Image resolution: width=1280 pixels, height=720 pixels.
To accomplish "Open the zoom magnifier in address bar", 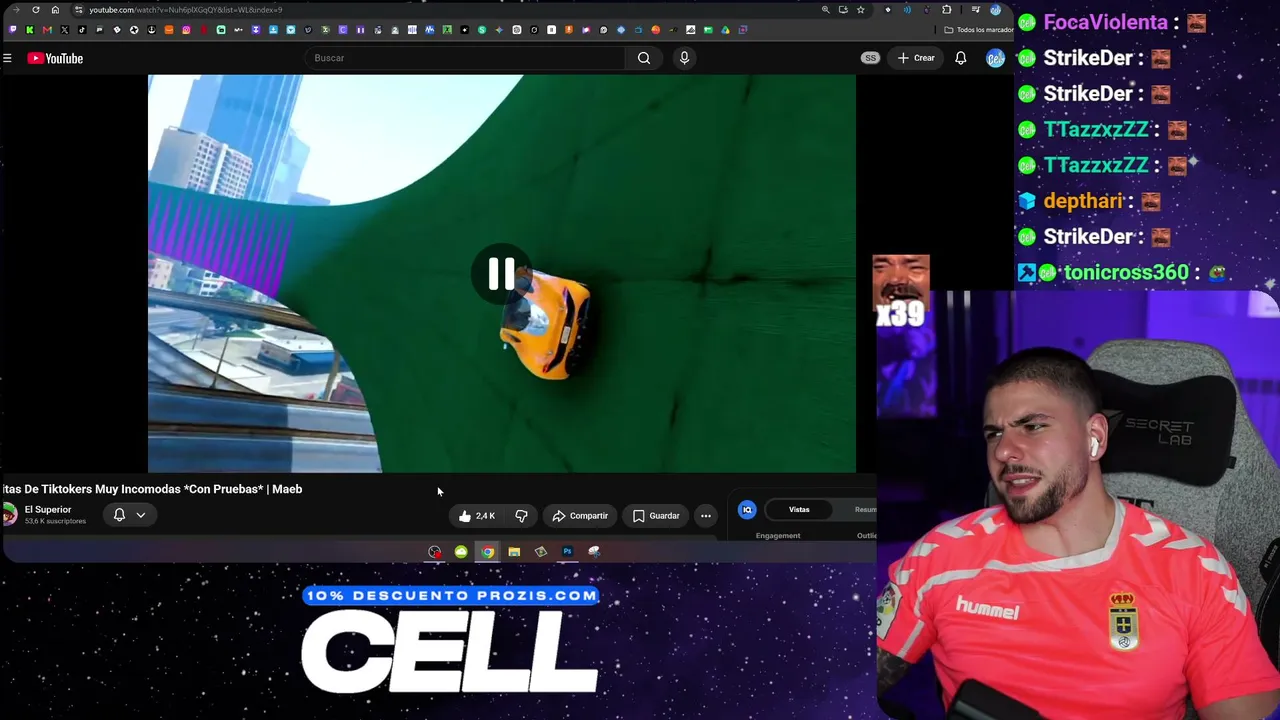I will pyautogui.click(x=825, y=10).
